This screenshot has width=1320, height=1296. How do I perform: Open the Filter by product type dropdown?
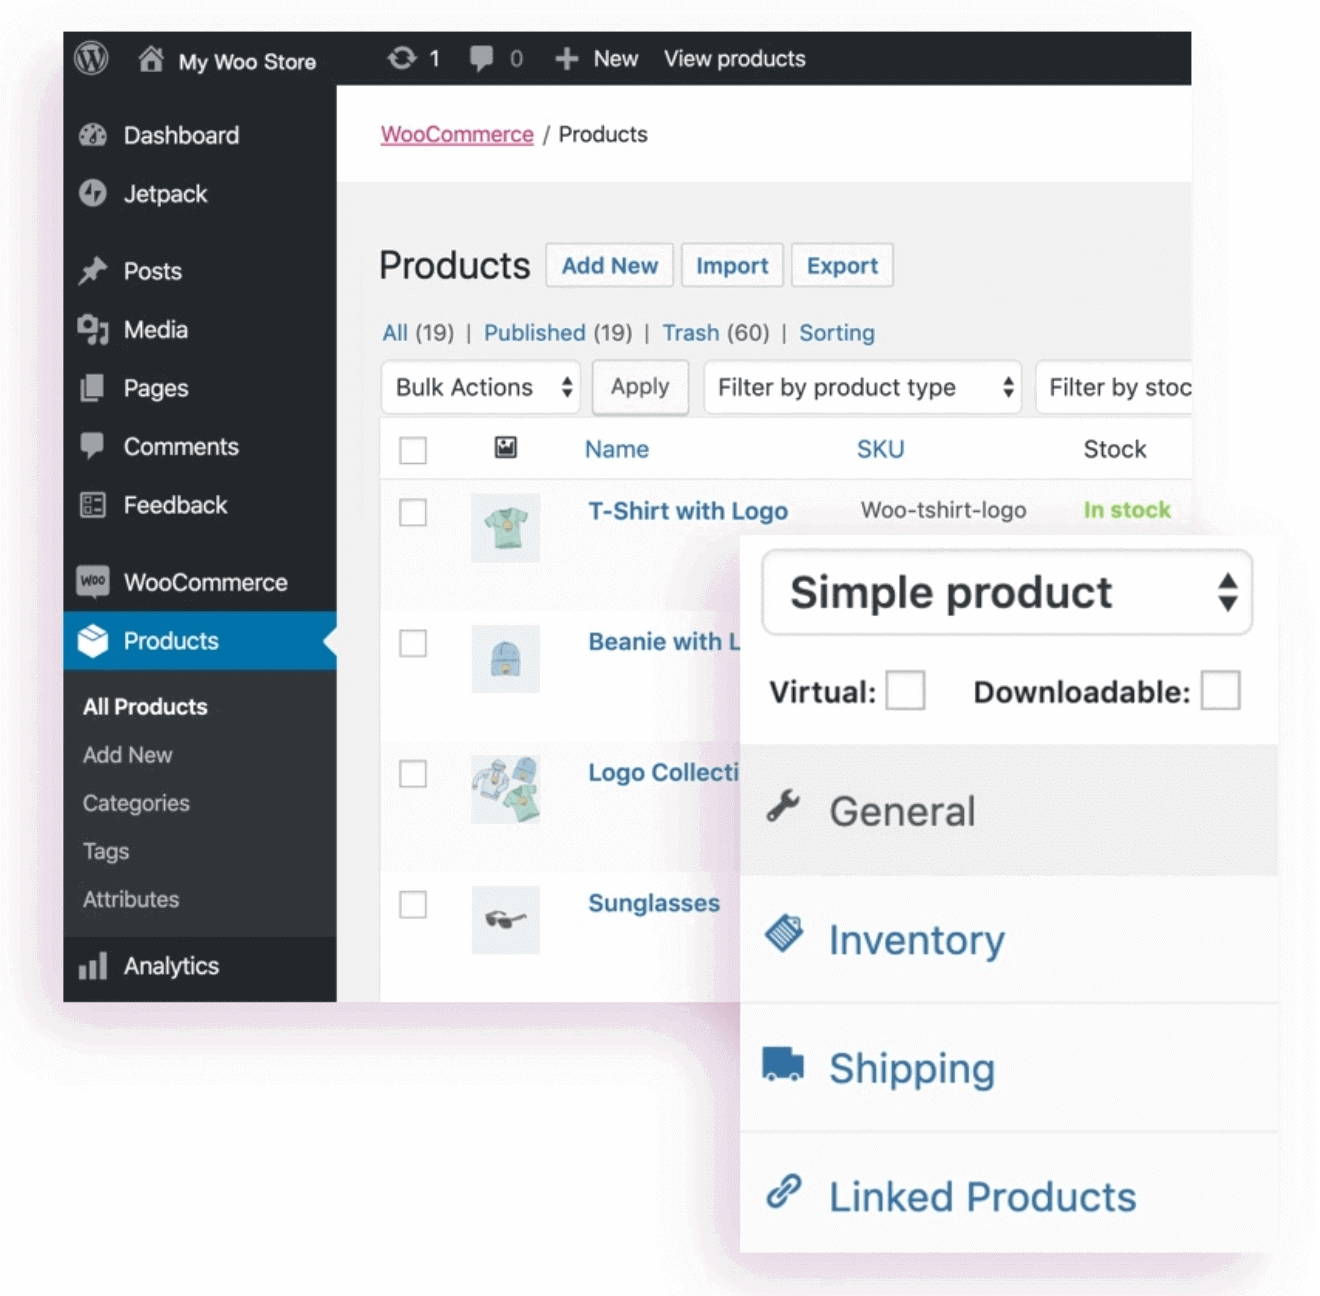(x=862, y=387)
